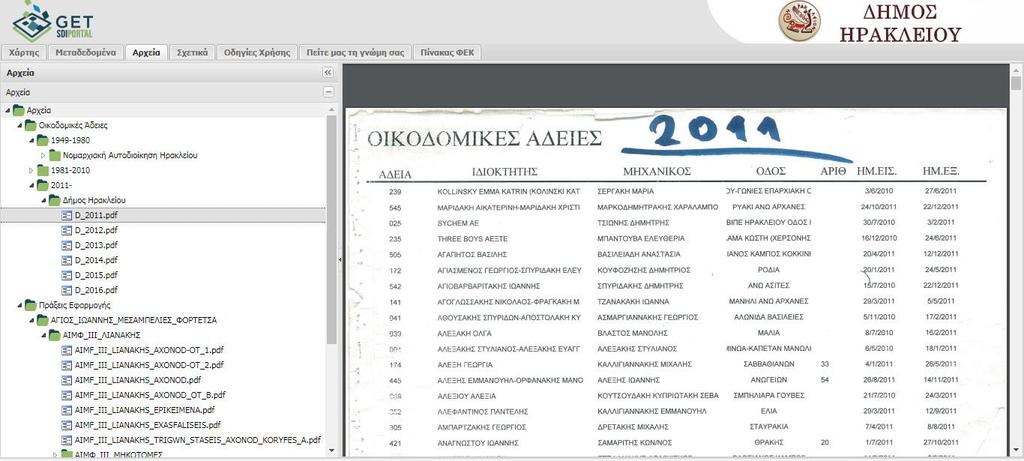Click the AIMF_III_LIANAKHS_AXONOD-OT_1.pdf file icon
Screen dimensions: 1024x461
[67, 350]
